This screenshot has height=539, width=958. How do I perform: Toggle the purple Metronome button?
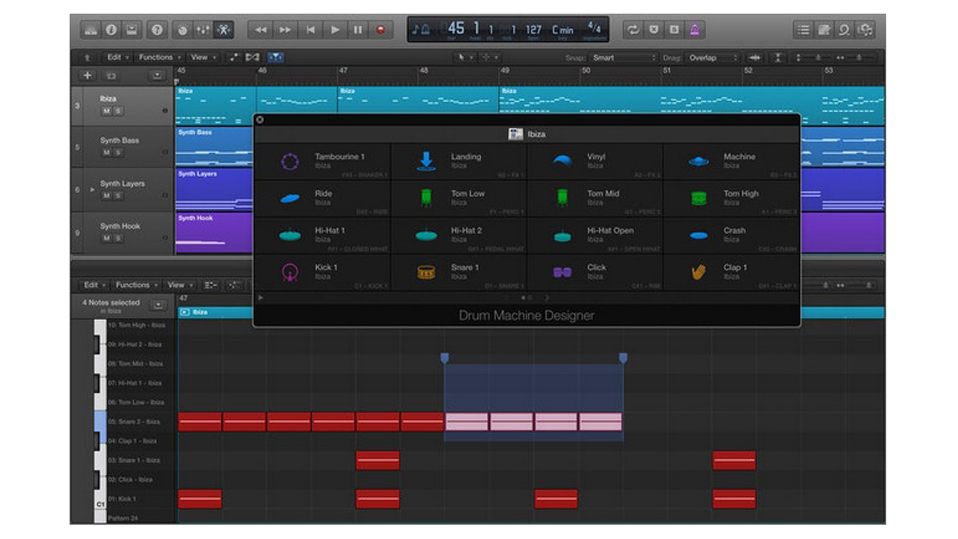point(695,29)
